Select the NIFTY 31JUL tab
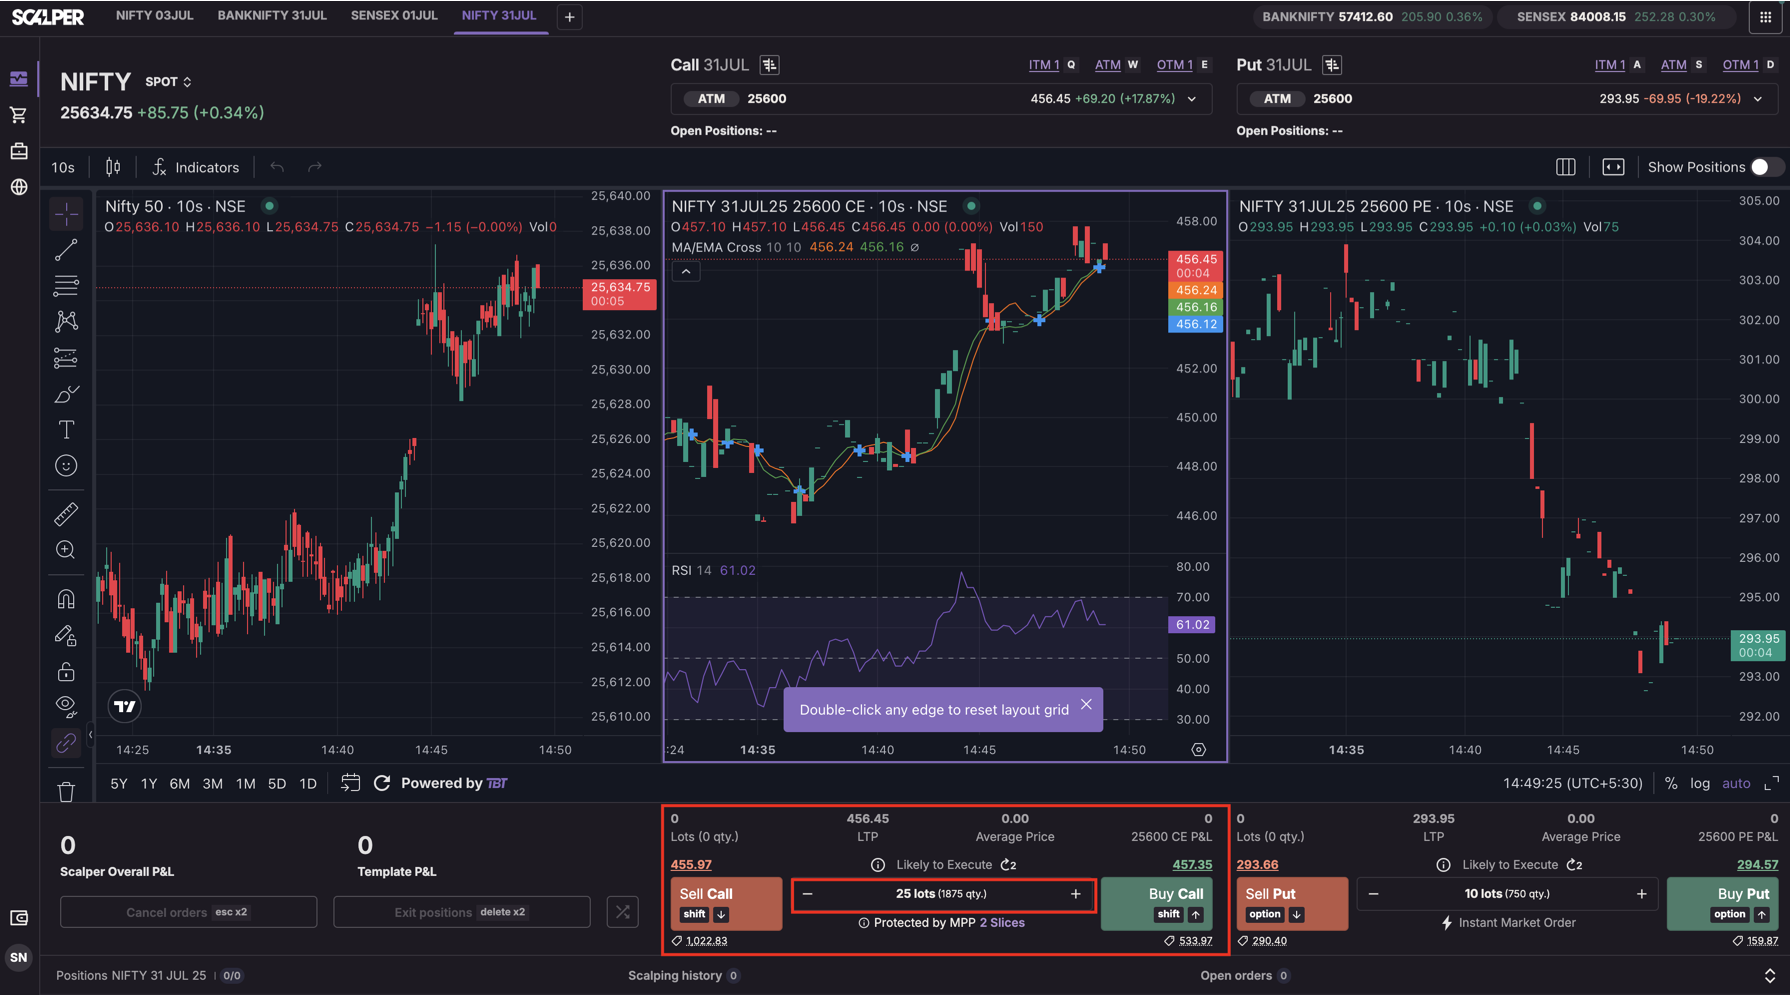The width and height of the screenshot is (1791, 995). coord(499,16)
